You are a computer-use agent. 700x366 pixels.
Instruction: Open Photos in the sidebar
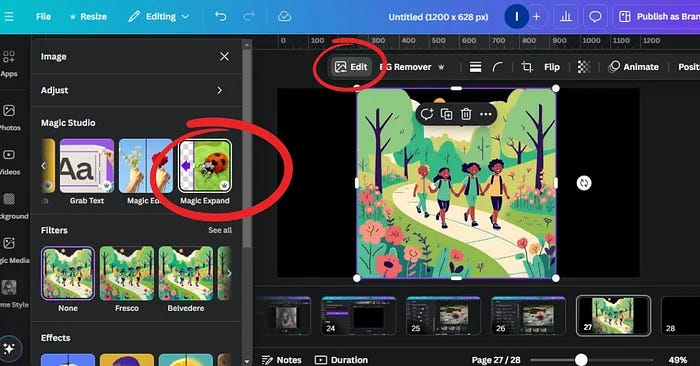9,117
